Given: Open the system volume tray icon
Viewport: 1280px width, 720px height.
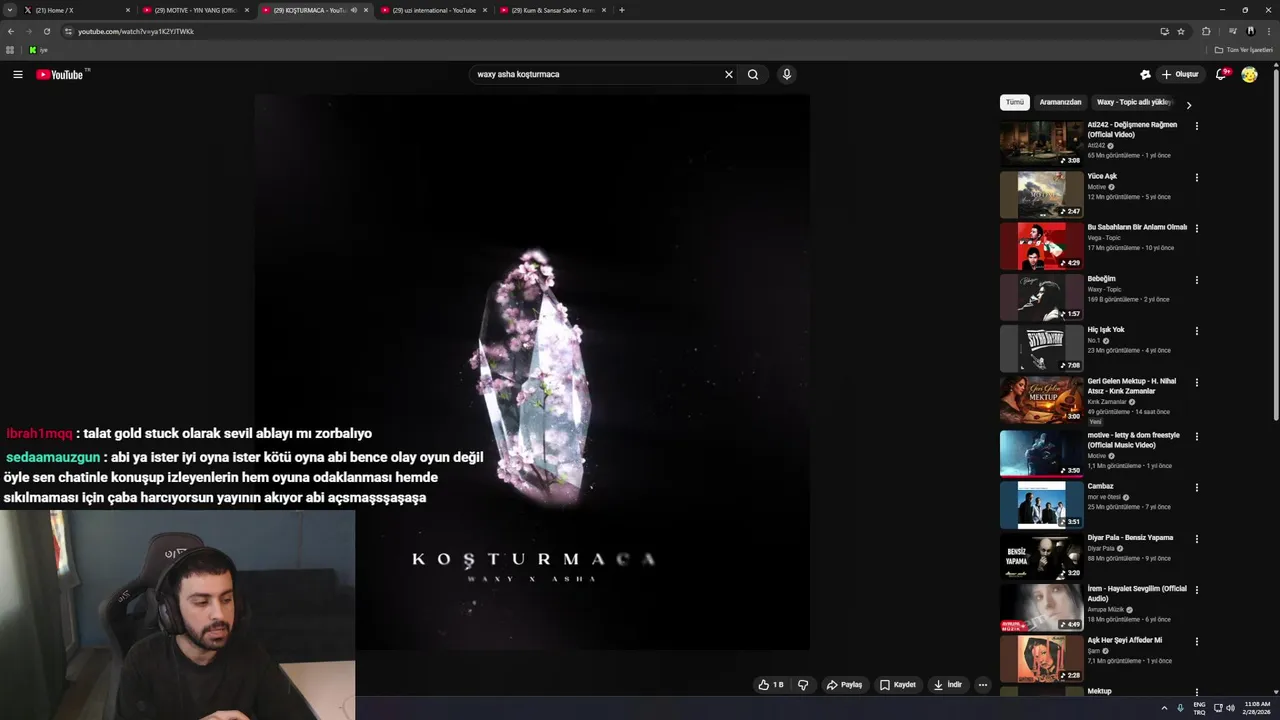Looking at the screenshot, I should click(x=1230, y=708).
